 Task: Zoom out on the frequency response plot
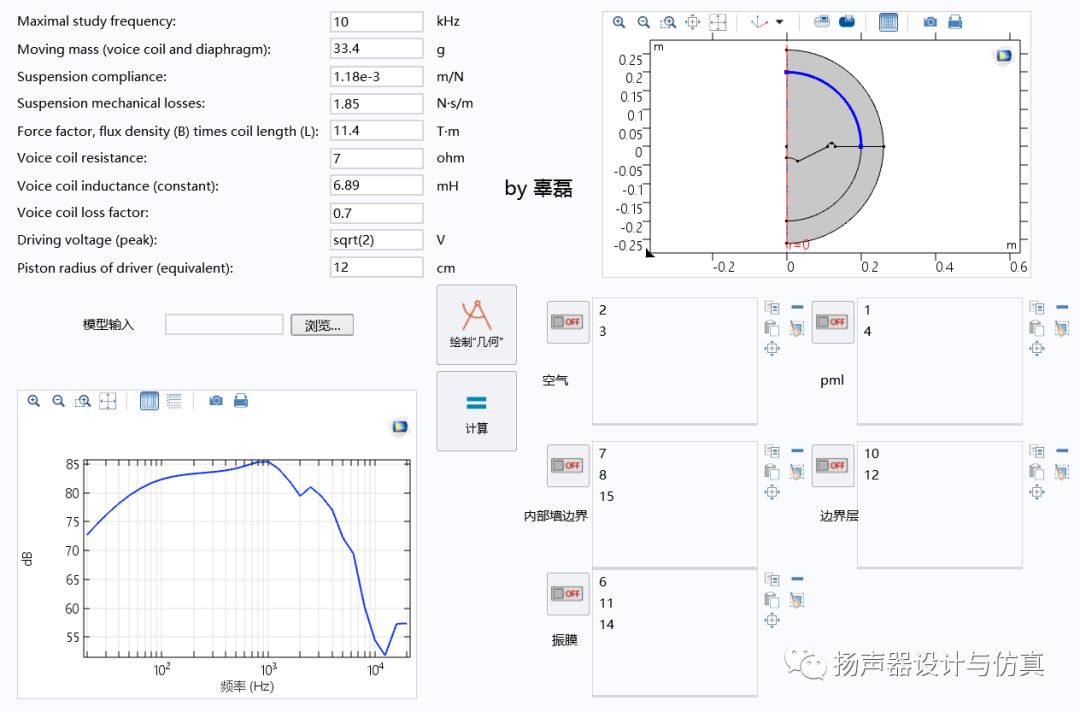tap(58, 401)
